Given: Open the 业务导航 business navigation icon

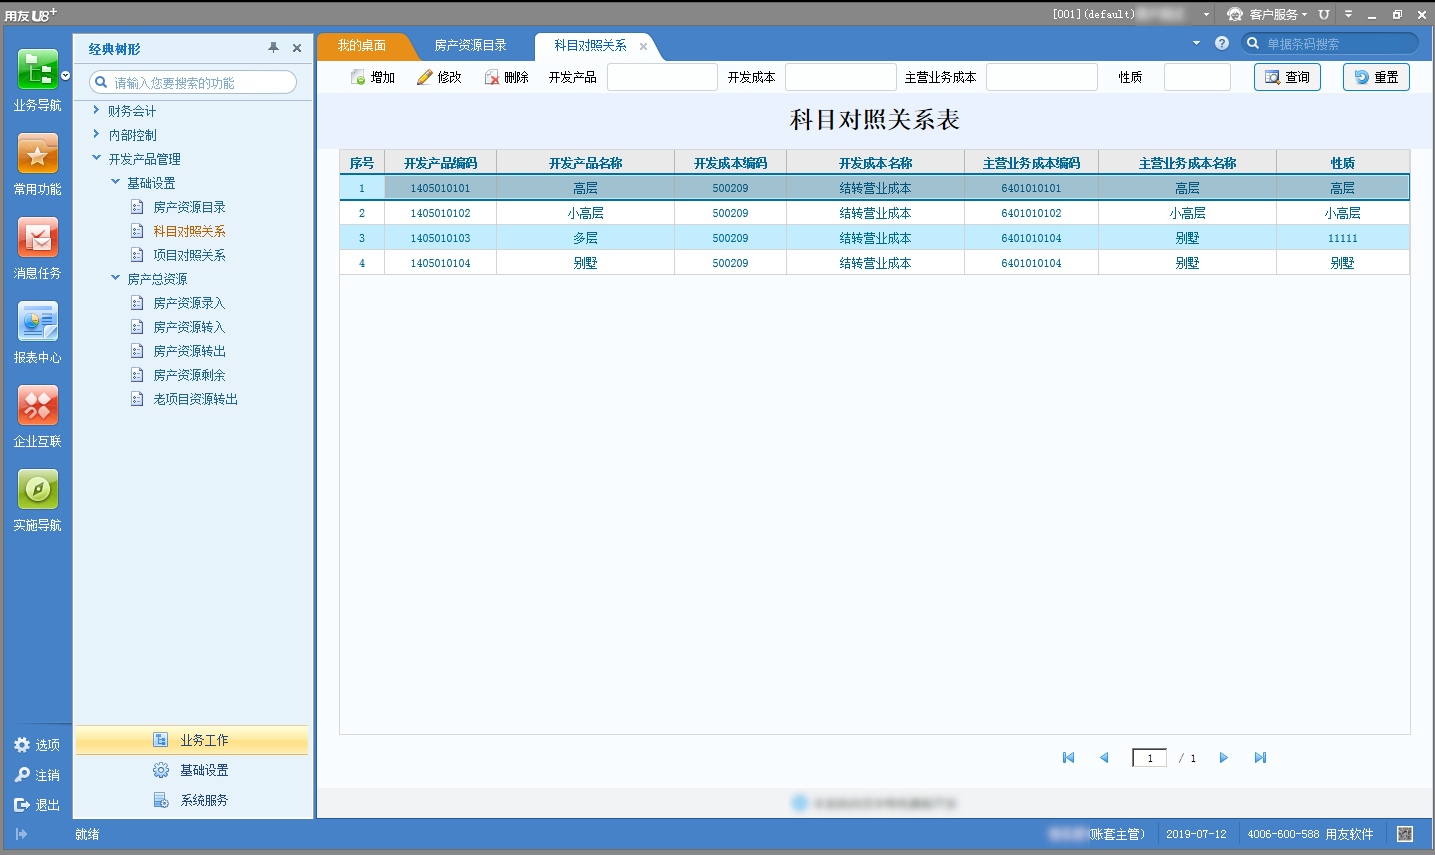Looking at the screenshot, I should pos(37,70).
